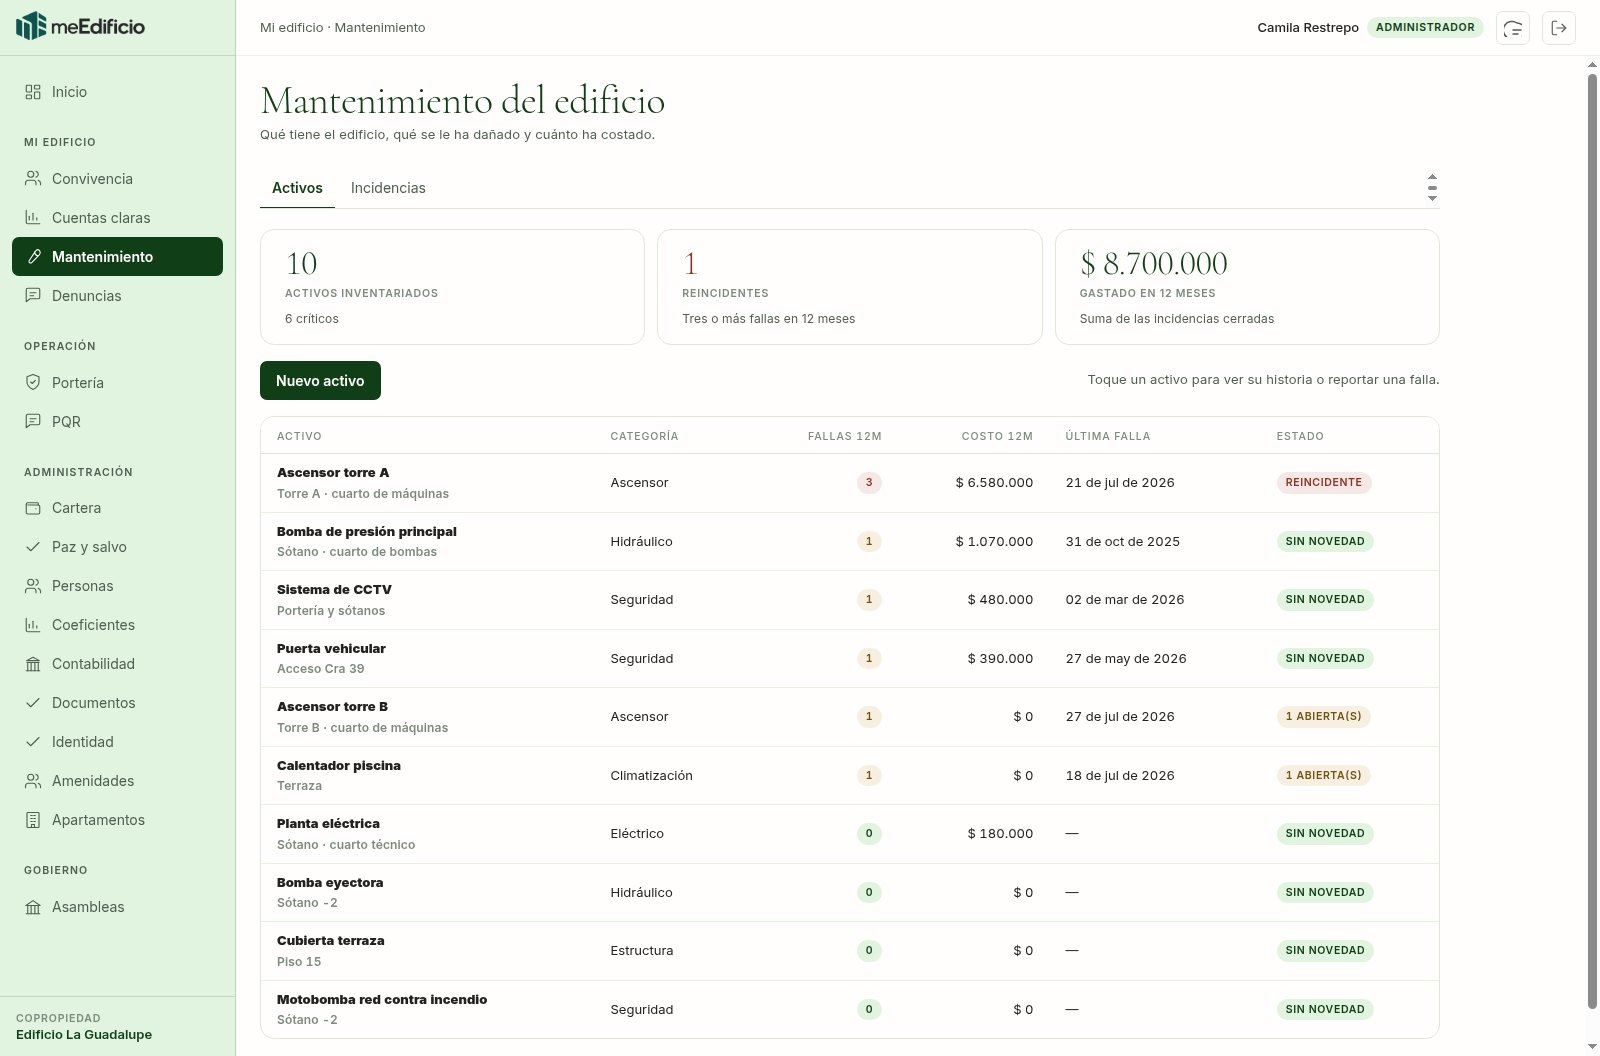1600x1056 pixels.
Task: Click the $ 8.700.000 spent total
Action: pyautogui.click(x=1154, y=263)
